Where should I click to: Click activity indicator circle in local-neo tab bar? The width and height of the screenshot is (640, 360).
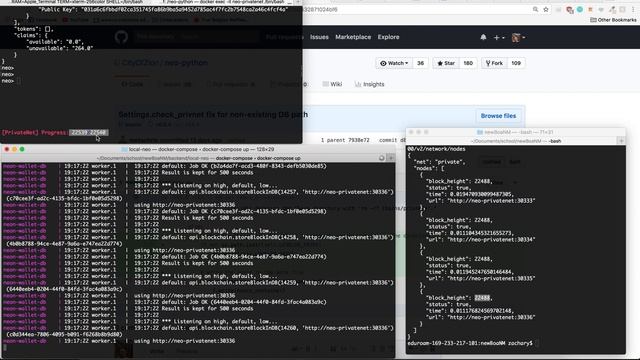click(382, 158)
